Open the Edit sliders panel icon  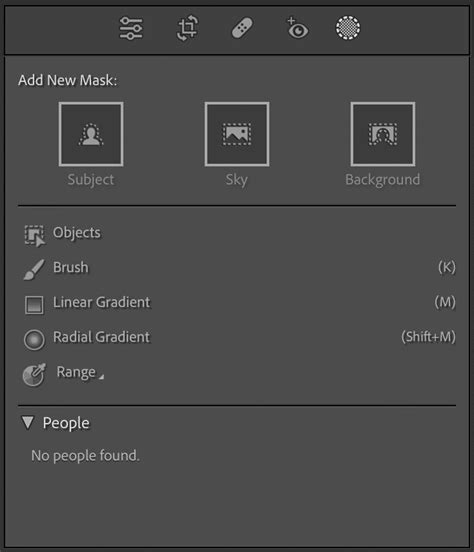tap(131, 28)
